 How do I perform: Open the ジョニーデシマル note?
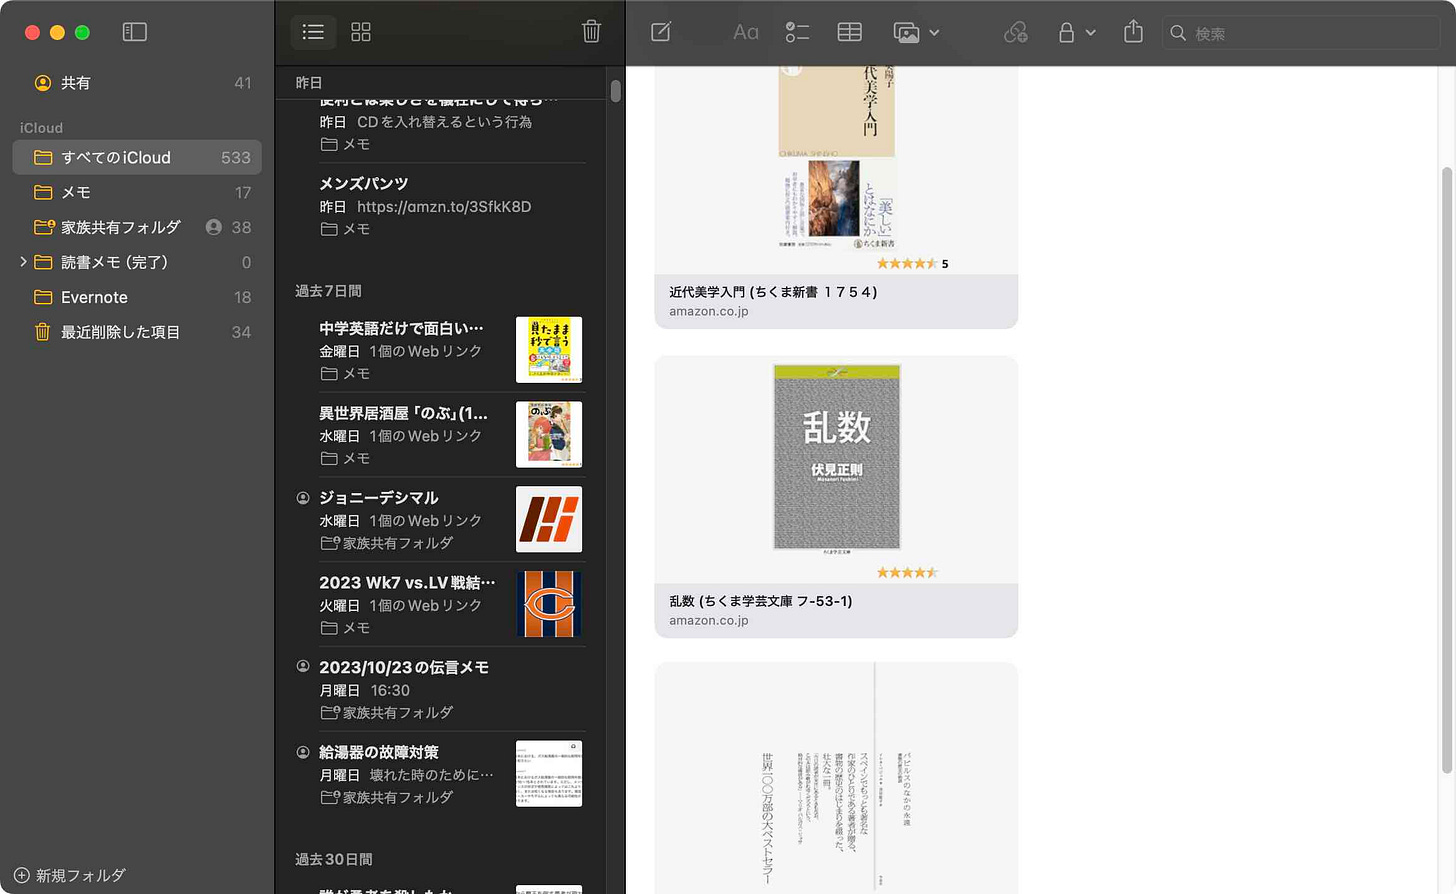click(x=440, y=519)
